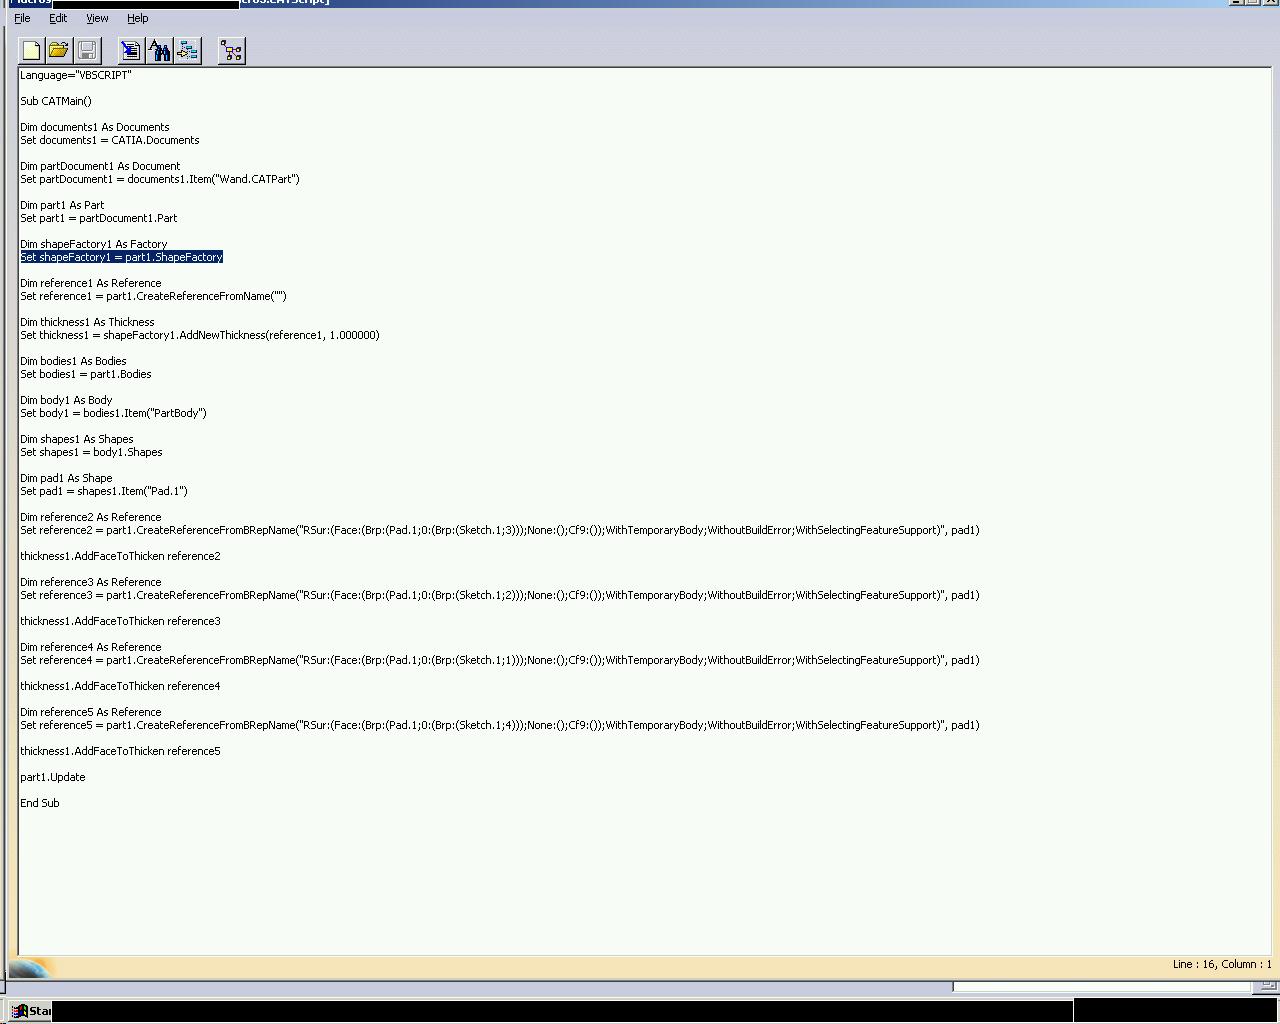Click the input field below the status bar
The width and height of the screenshot is (1280, 1024).
point(1102,986)
